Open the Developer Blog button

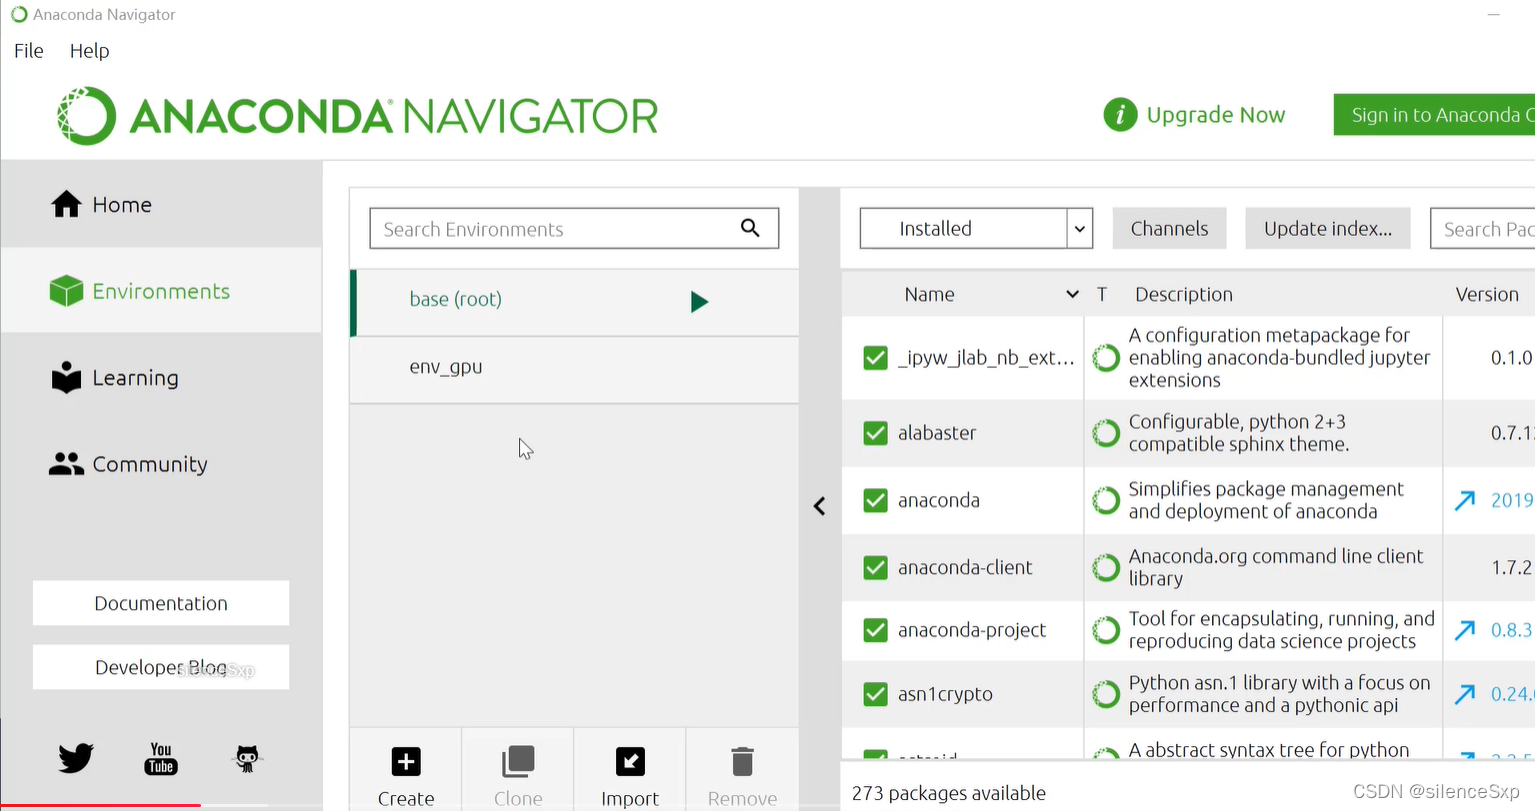[161, 667]
